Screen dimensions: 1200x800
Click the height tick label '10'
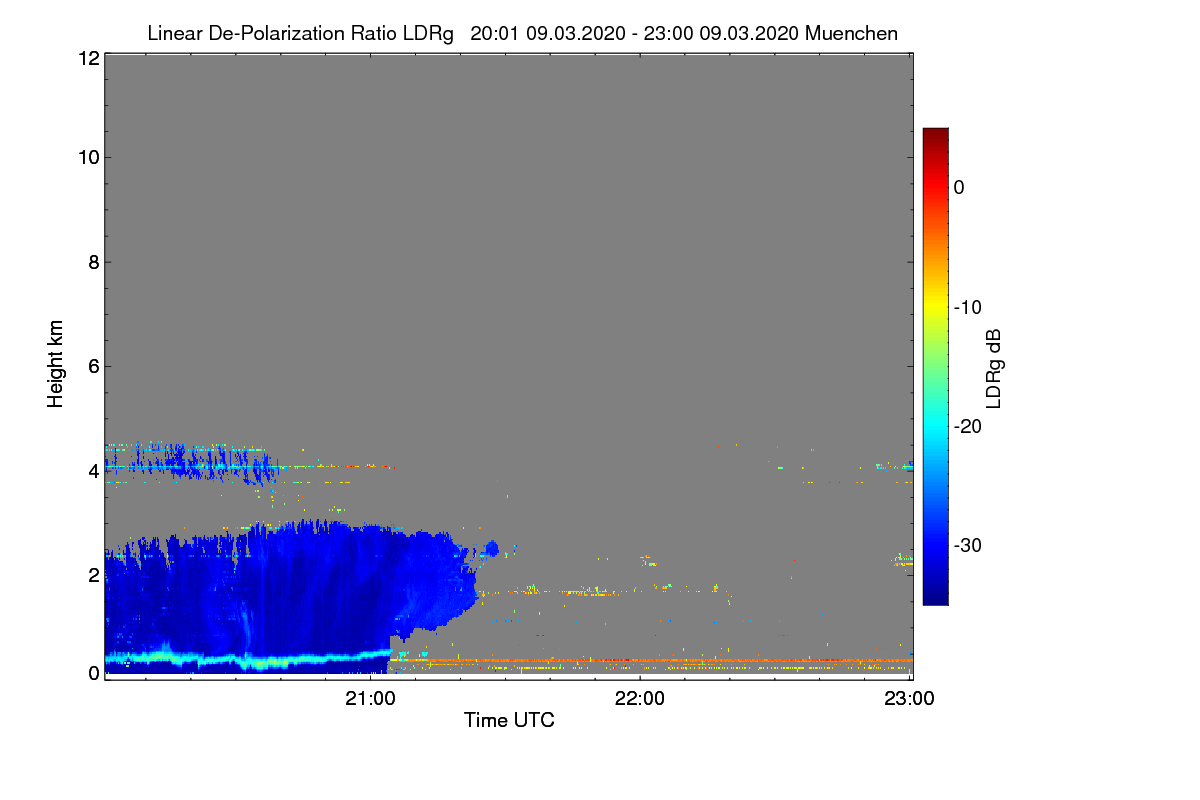click(88, 157)
